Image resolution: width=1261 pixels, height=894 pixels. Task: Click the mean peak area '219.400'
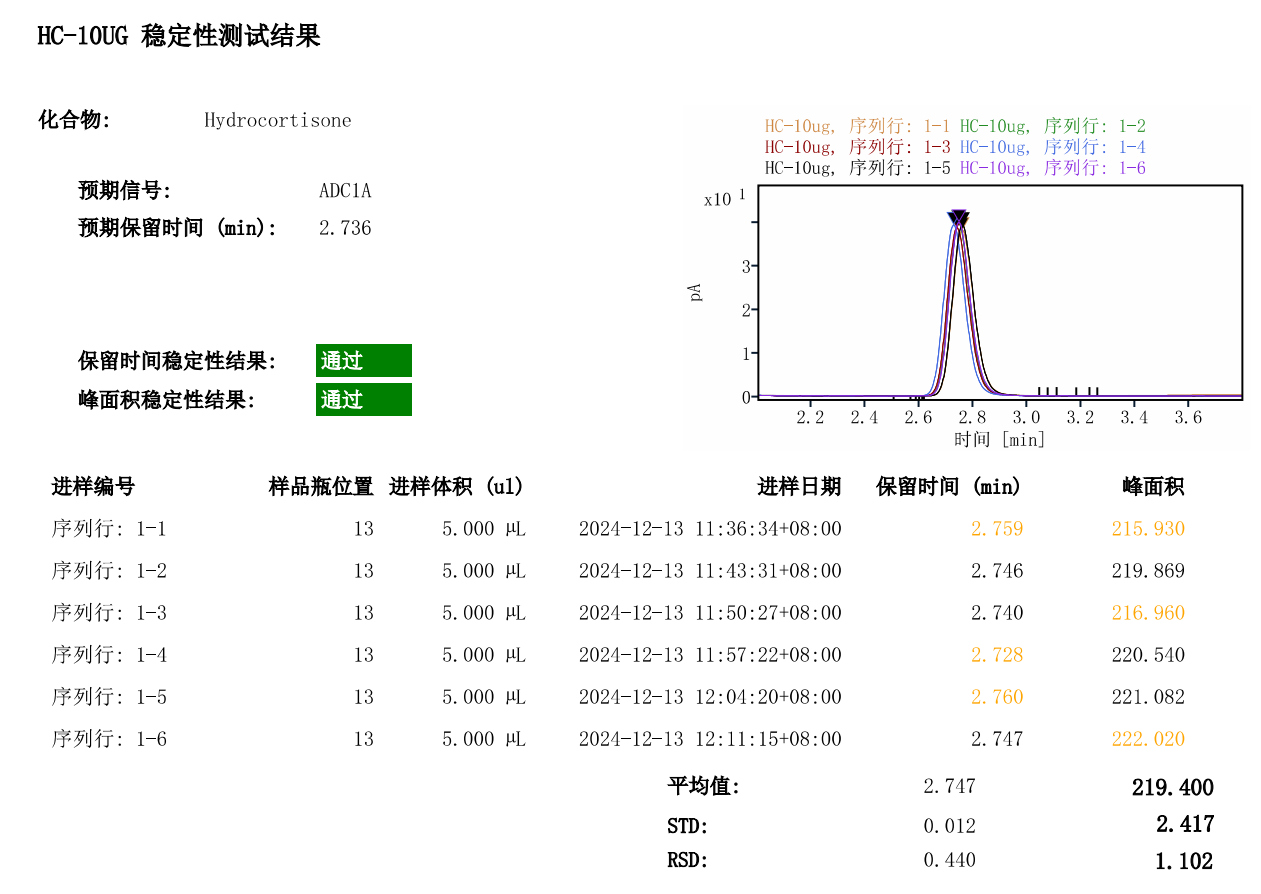(x=1173, y=788)
